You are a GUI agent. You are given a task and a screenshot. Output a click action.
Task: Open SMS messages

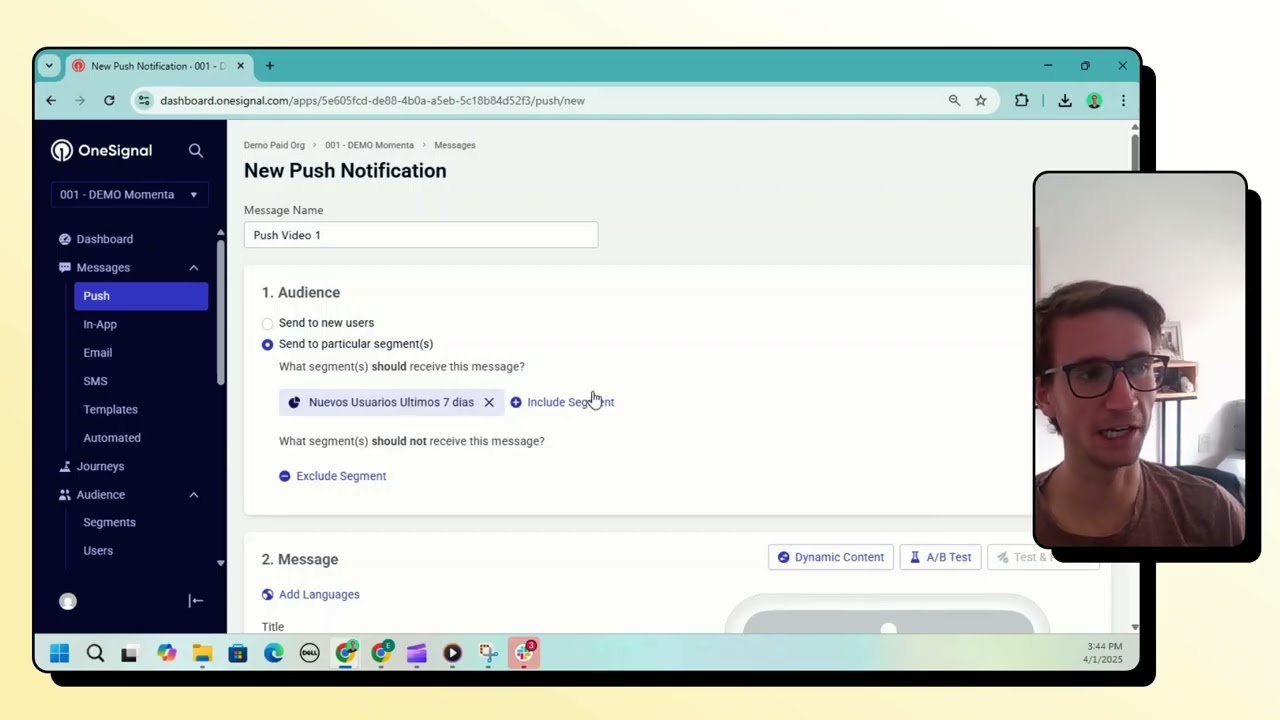click(95, 381)
